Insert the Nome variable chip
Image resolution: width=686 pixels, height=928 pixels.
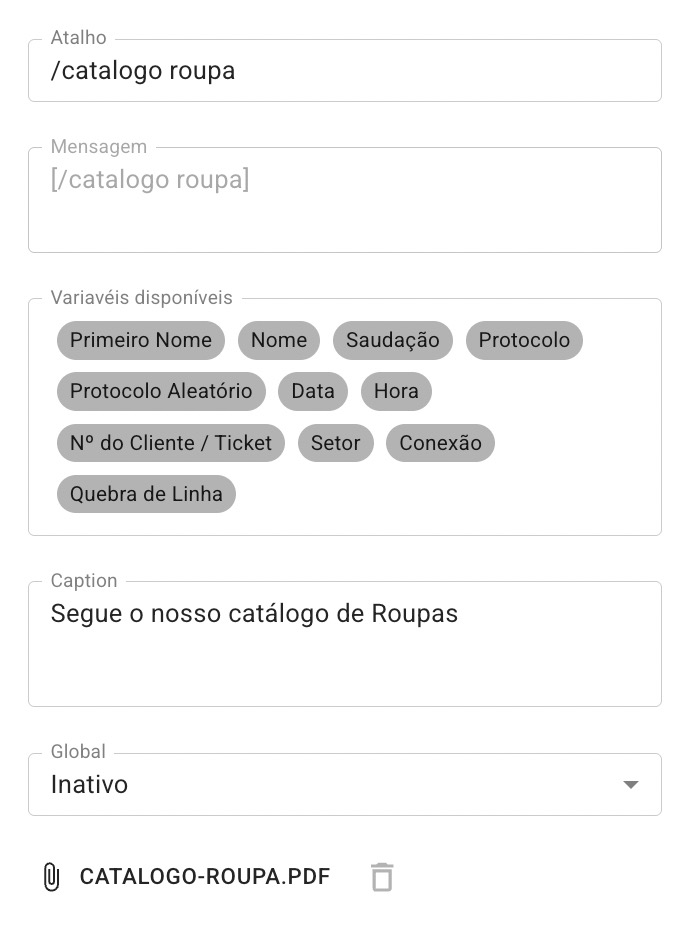click(x=279, y=340)
